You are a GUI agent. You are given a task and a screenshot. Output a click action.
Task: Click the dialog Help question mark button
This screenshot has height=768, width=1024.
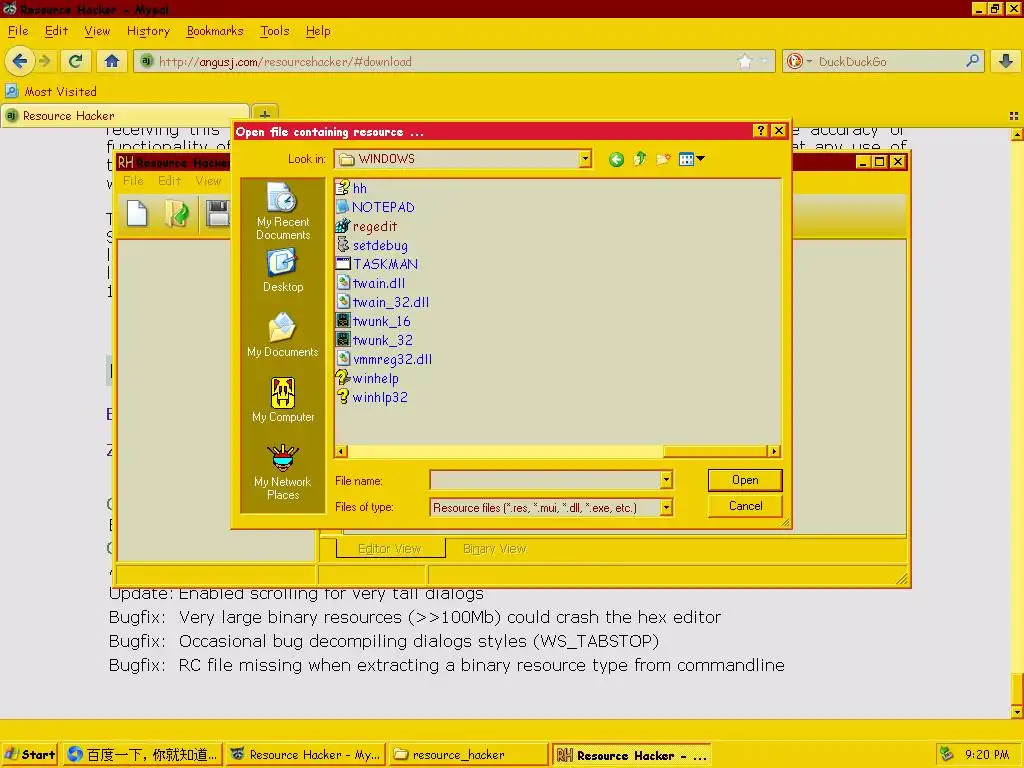[760, 131]
